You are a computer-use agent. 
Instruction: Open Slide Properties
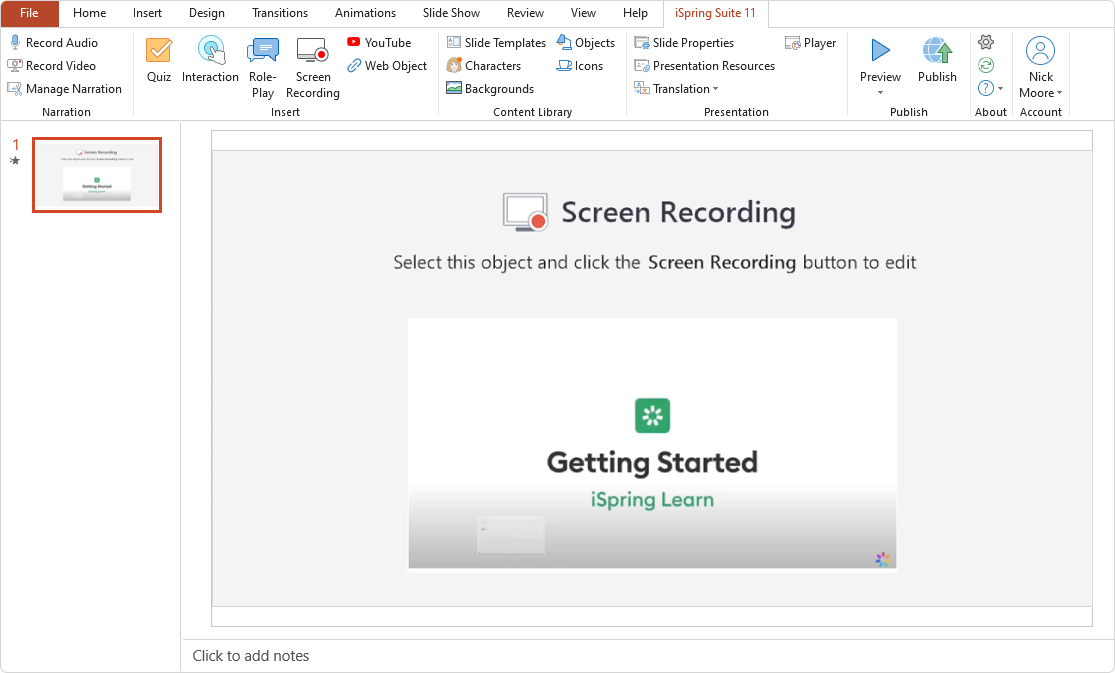click(x=684, y=43)
